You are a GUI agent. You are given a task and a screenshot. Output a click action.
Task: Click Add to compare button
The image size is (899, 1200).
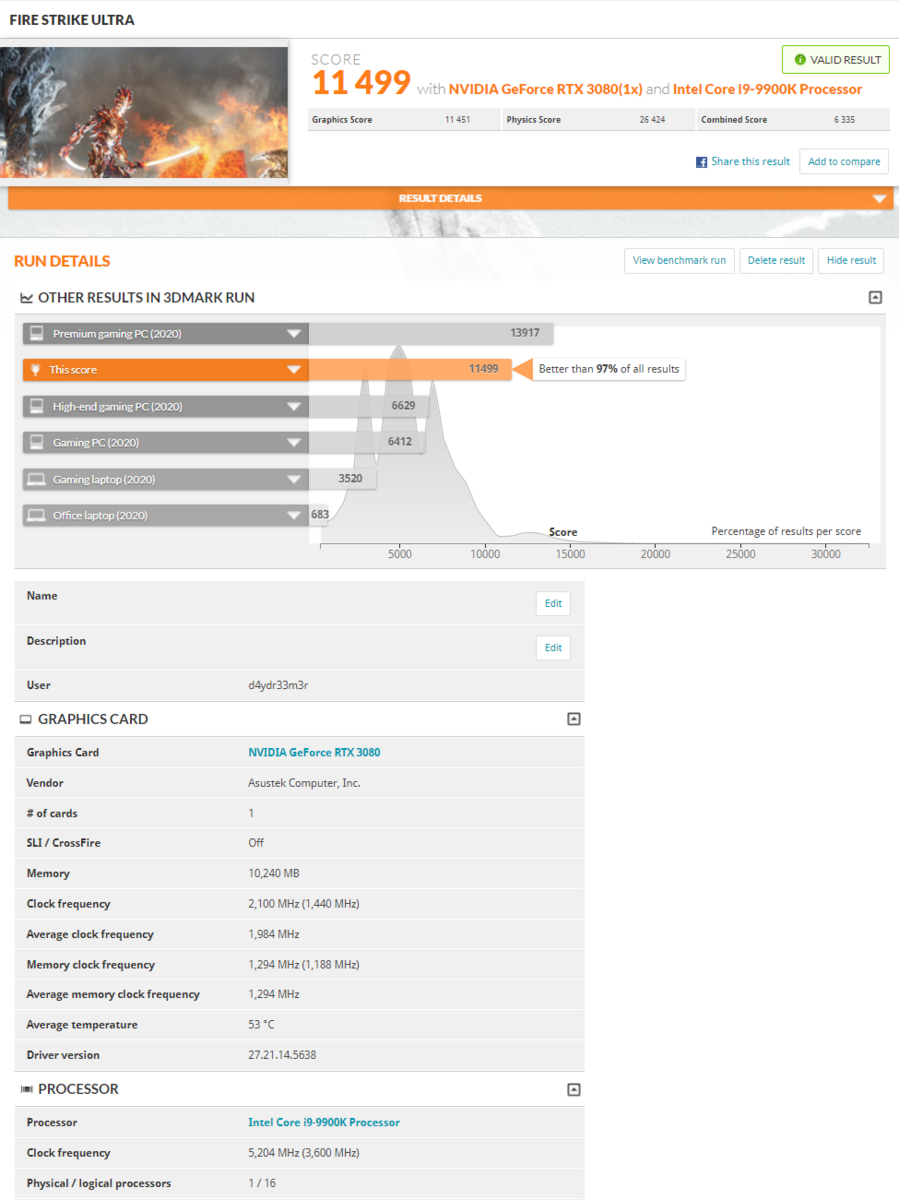click(844, 162)
